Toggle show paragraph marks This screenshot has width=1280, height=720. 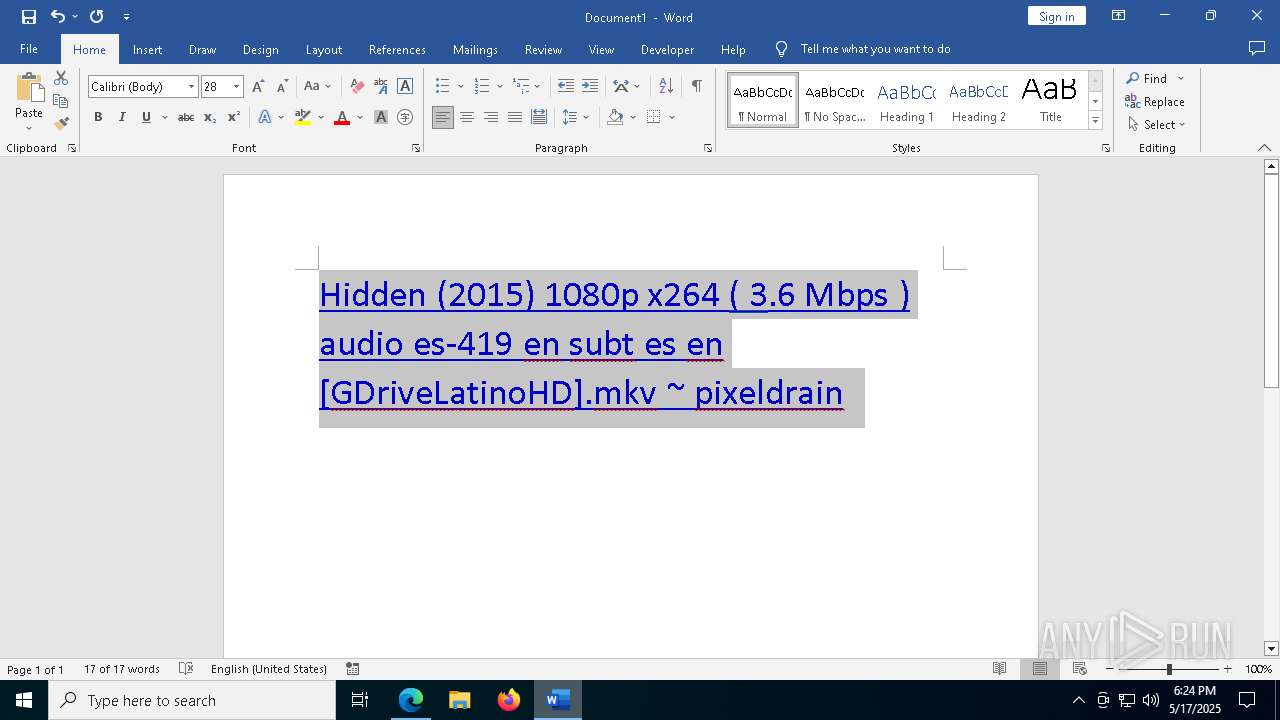(x=696, y=87)
